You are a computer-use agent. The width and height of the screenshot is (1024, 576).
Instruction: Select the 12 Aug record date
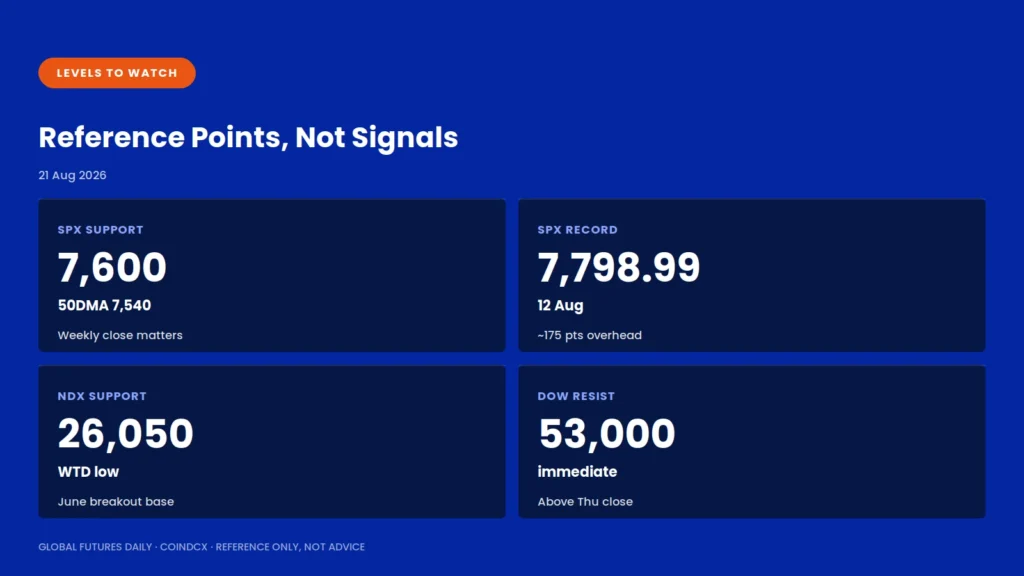(560, 306)
